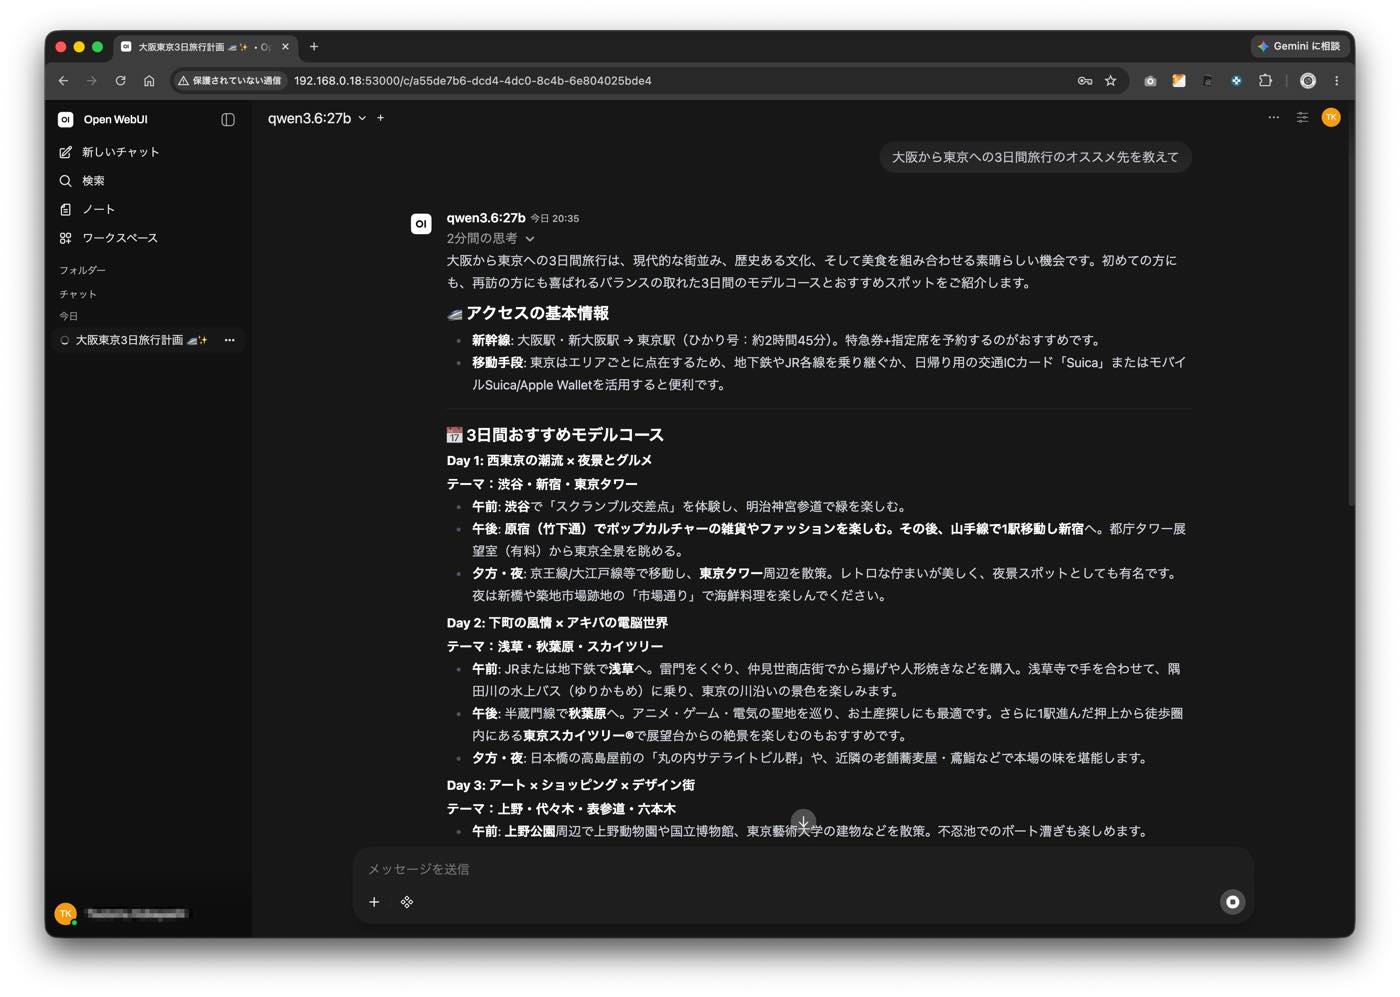Viewport: 1400px width, 997px height.
Task: Stop the response generation button
Action: pos(1232,902)
